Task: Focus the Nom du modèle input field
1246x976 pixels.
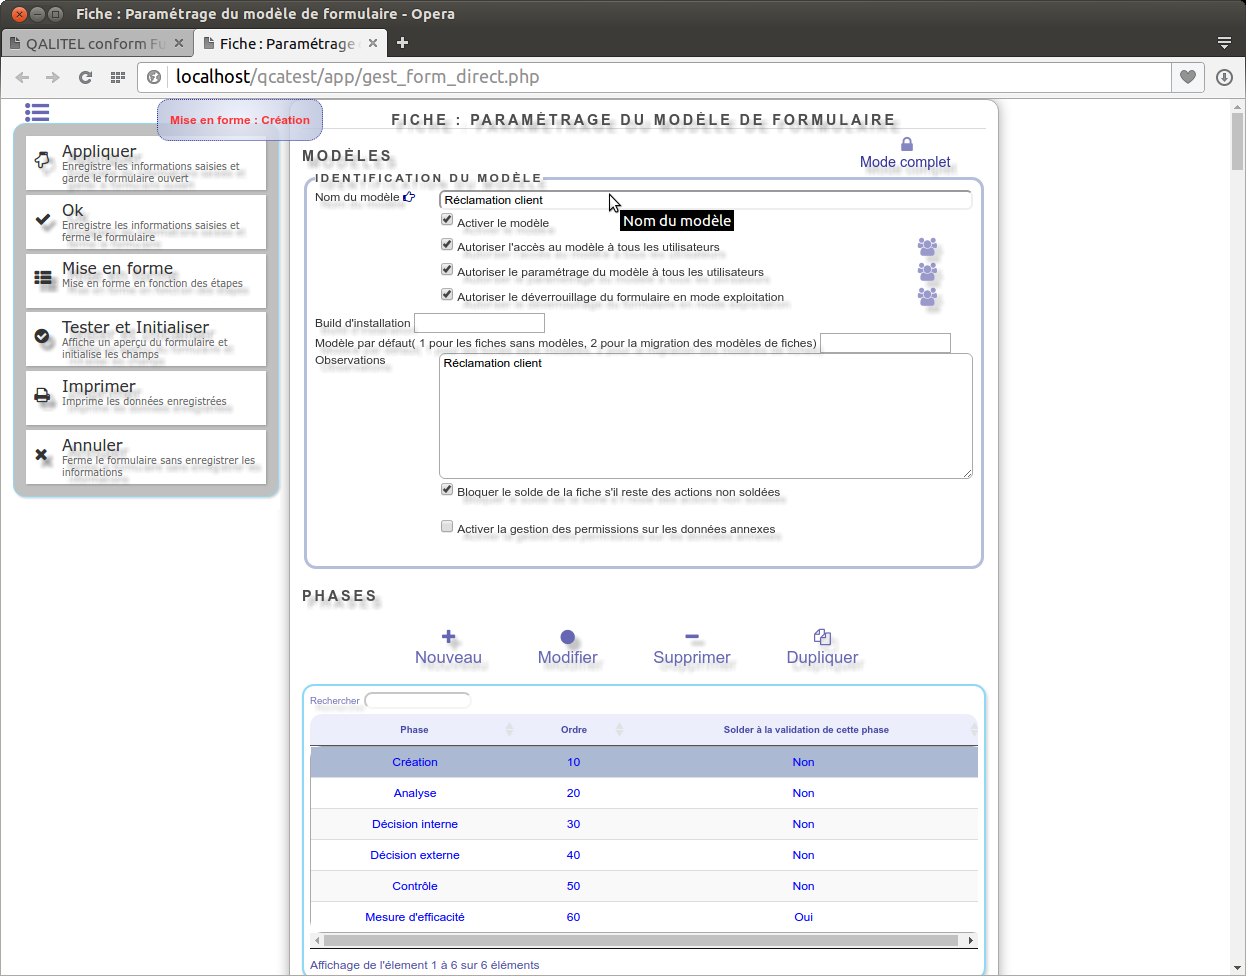Action: [706, 200]
